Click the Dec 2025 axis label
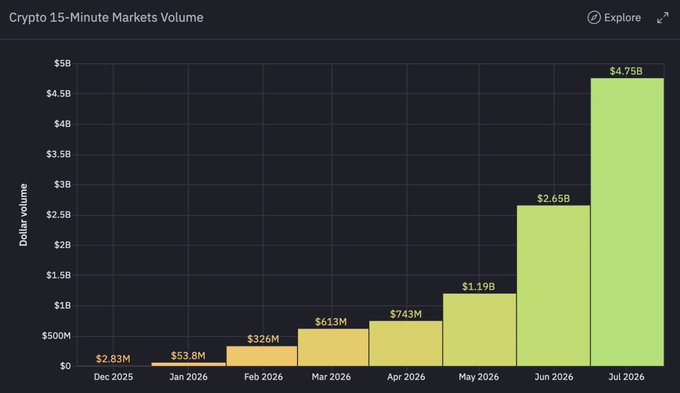 (113, 377)
